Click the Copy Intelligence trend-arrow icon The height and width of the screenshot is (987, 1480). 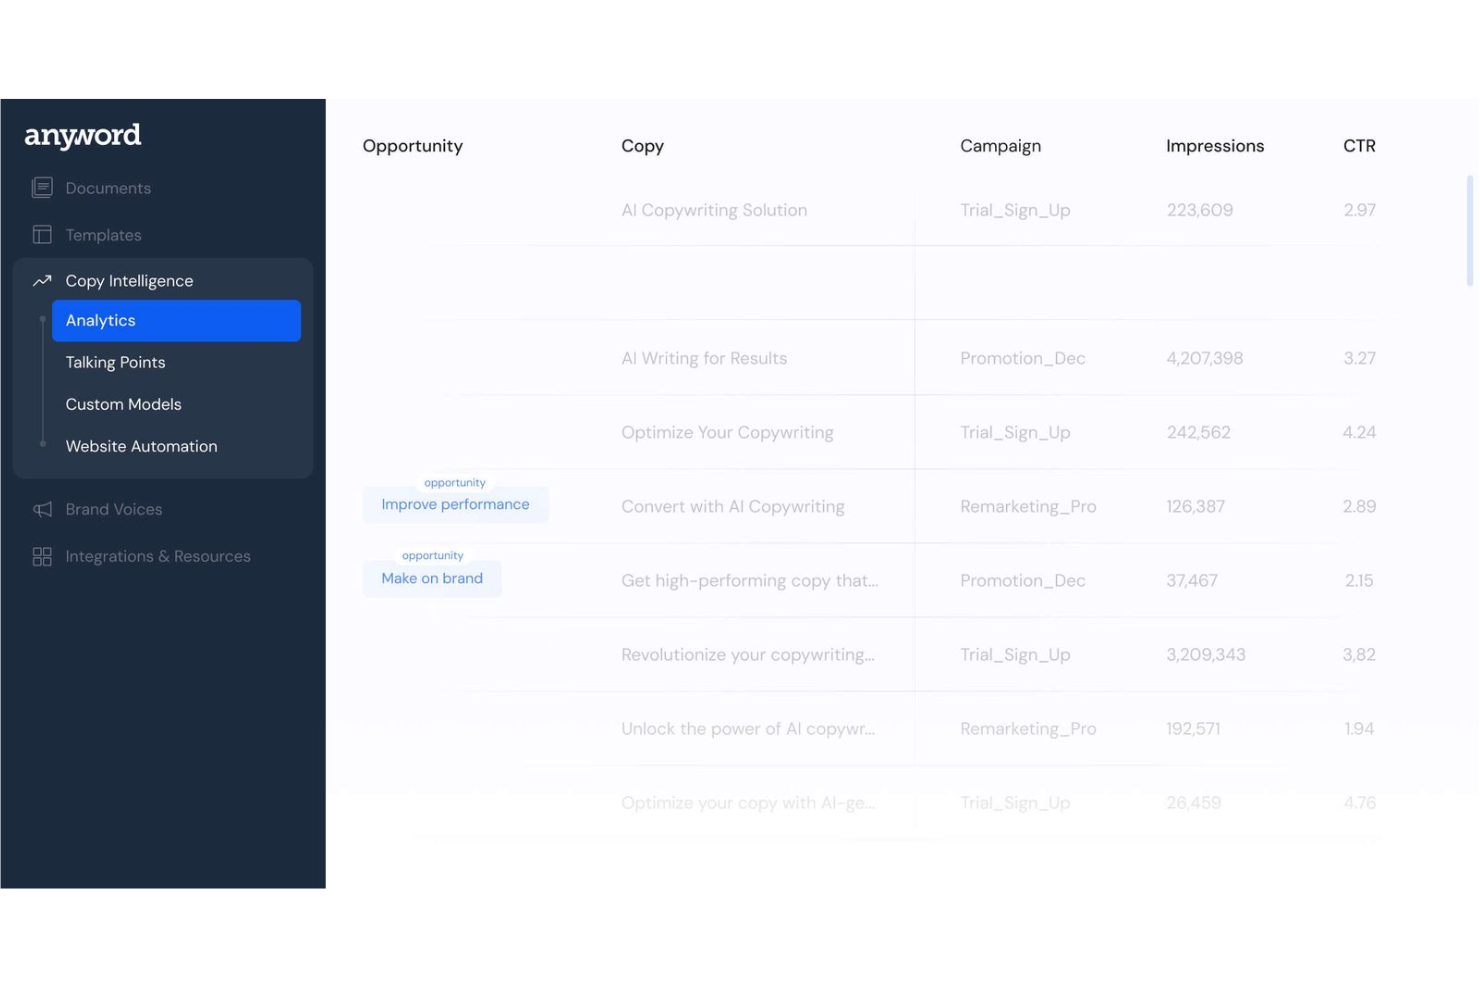(41, 281)
